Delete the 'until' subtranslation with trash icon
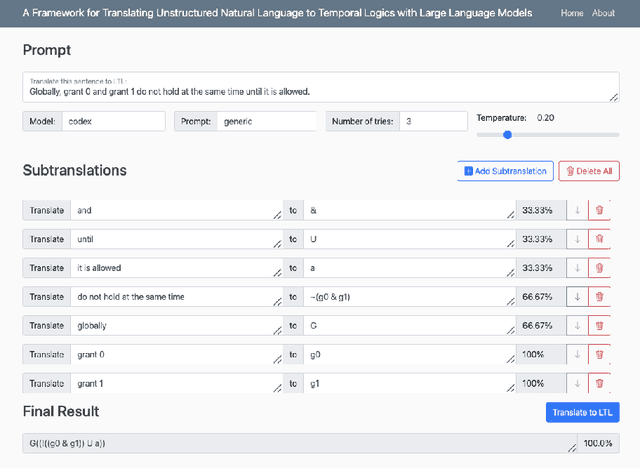The width and height of the screenshot is (640, 469). pyautogui.click(x=599, y=240)
